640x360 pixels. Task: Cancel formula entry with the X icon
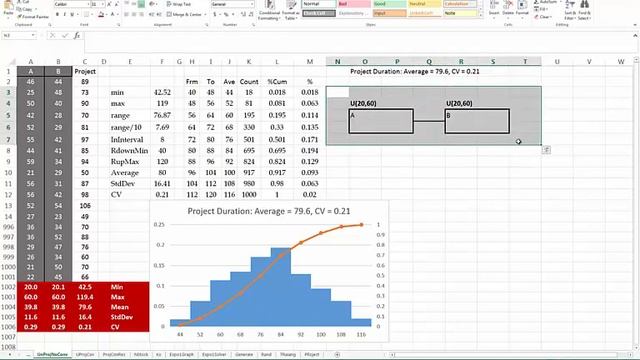52,36
